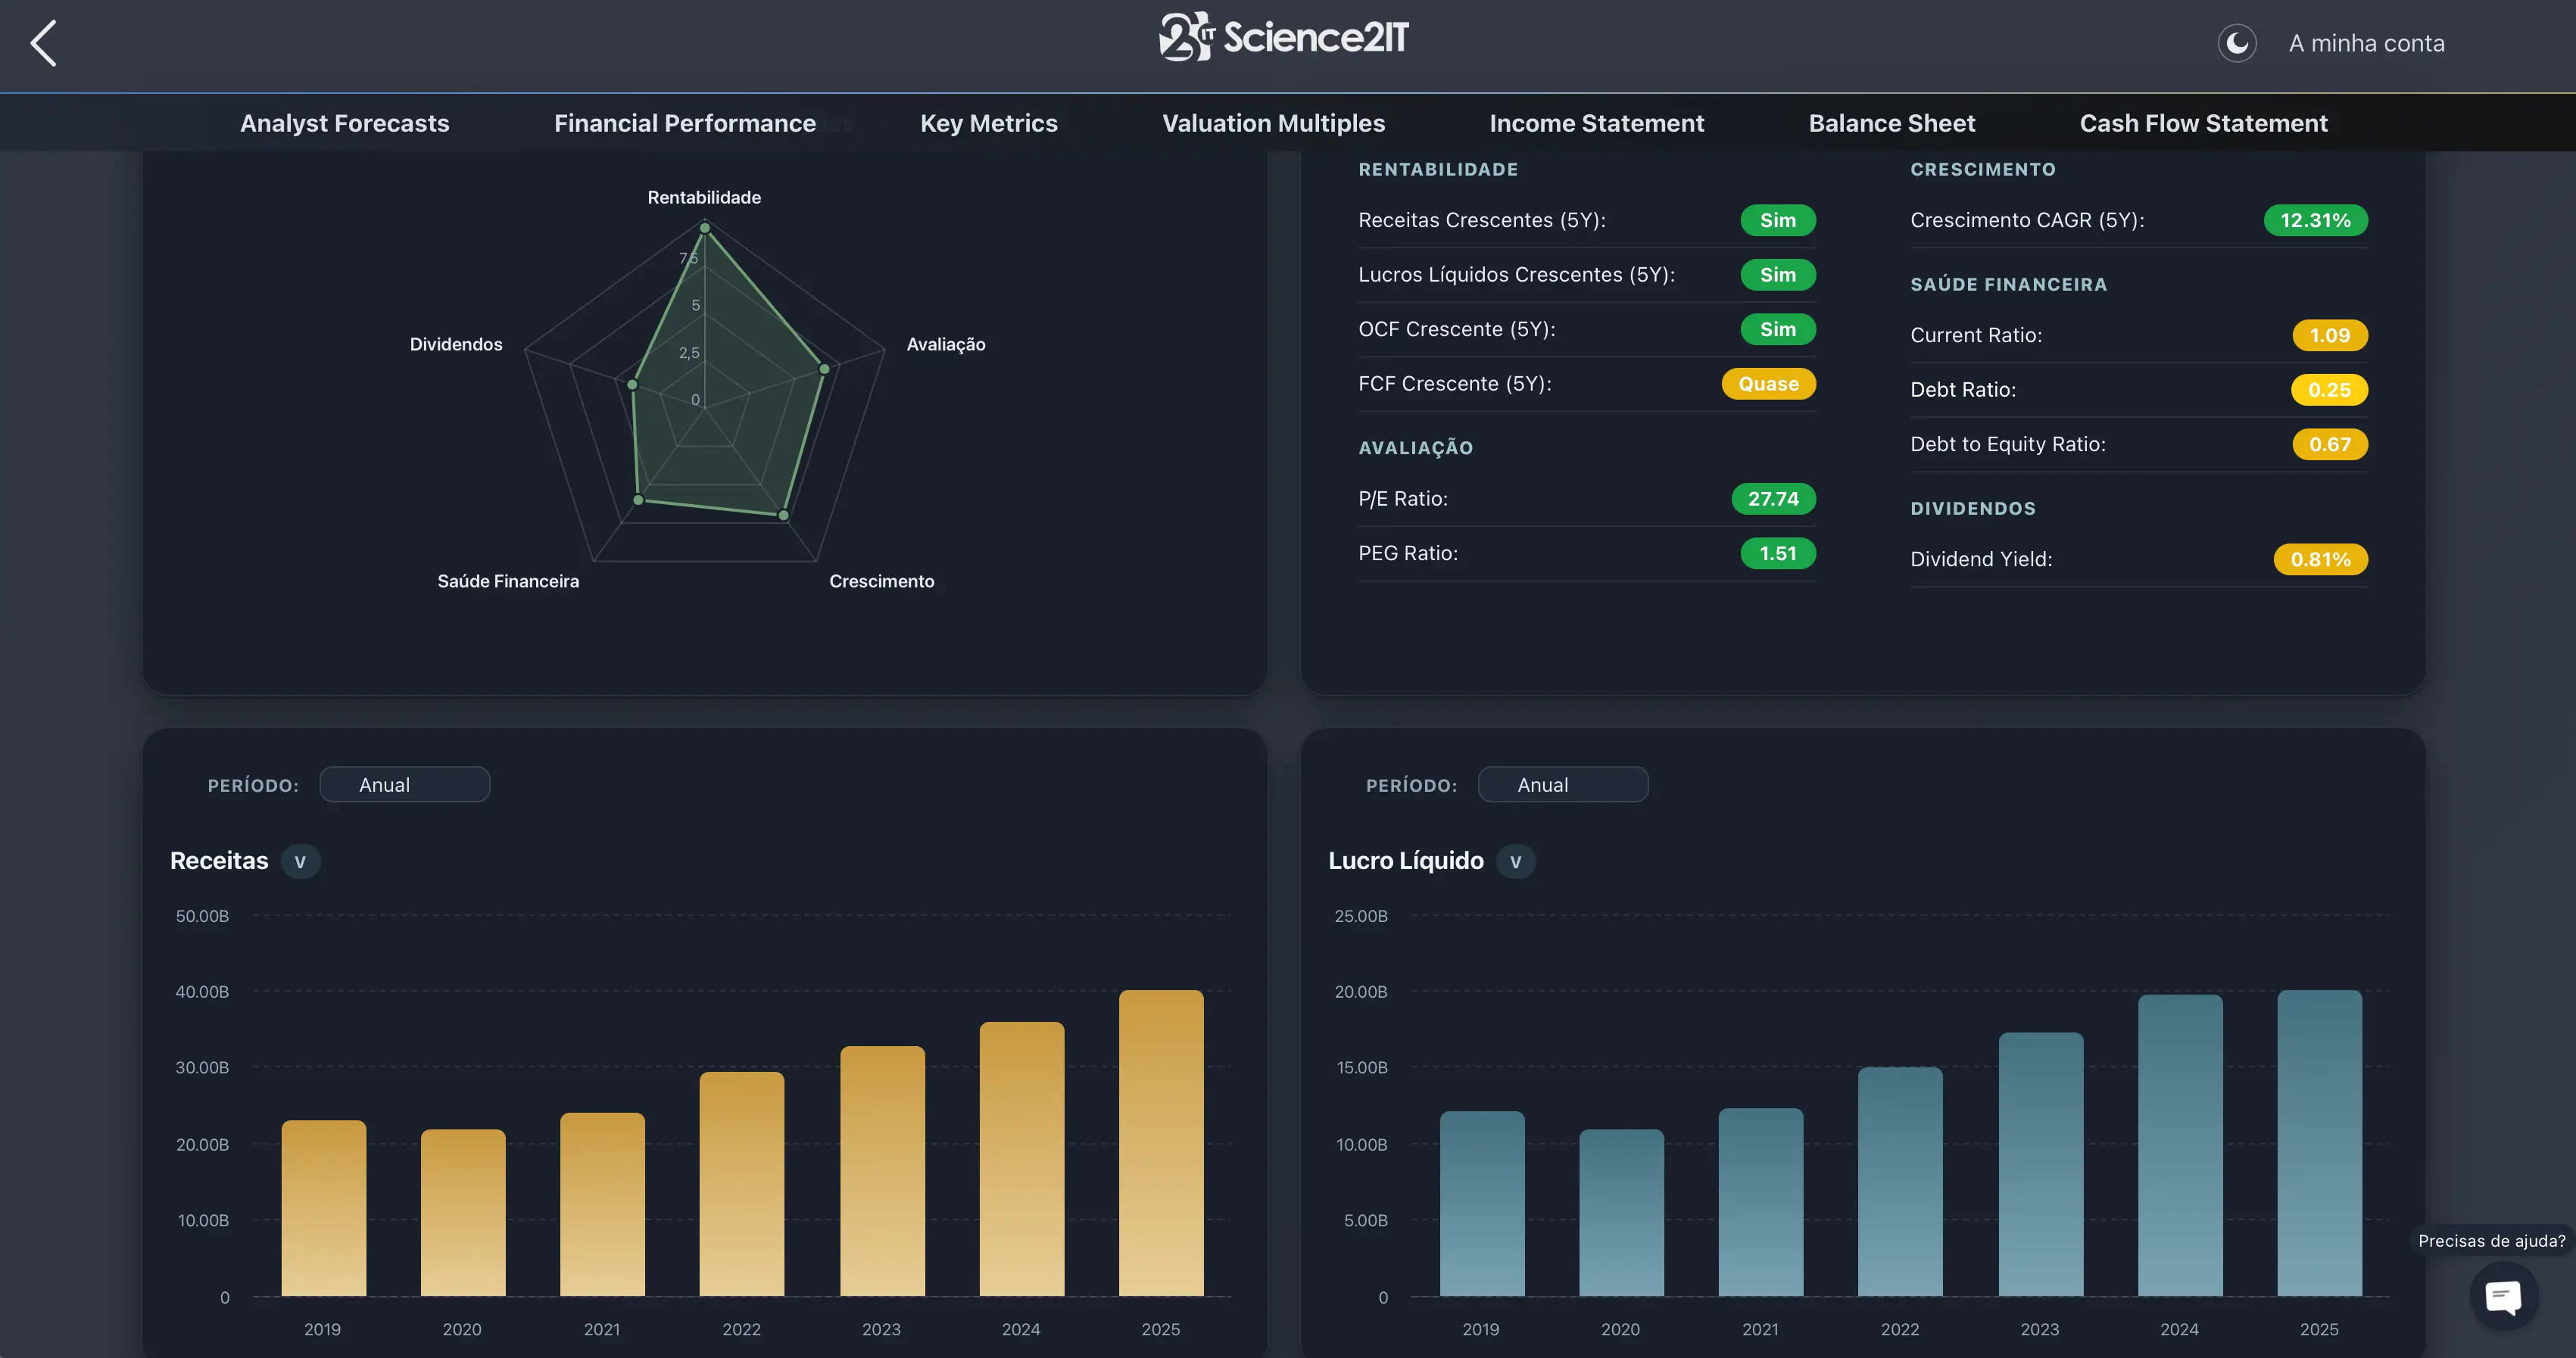Open the Receitas period Anual dropdown
2576x1358 pixels.
click(x=404, y=785)
